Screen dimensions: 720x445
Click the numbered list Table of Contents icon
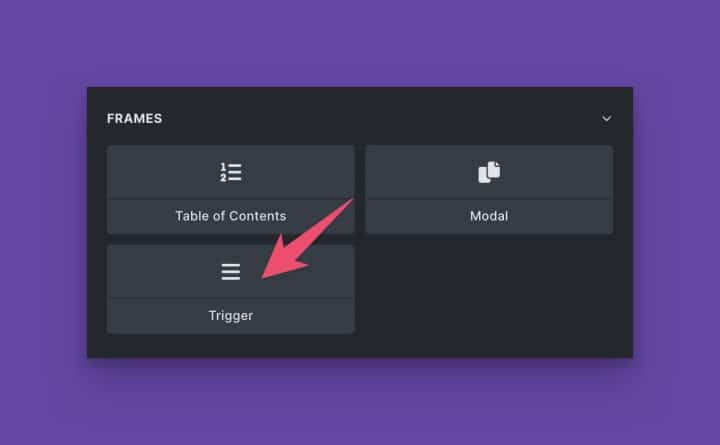(x=231, y=172)
